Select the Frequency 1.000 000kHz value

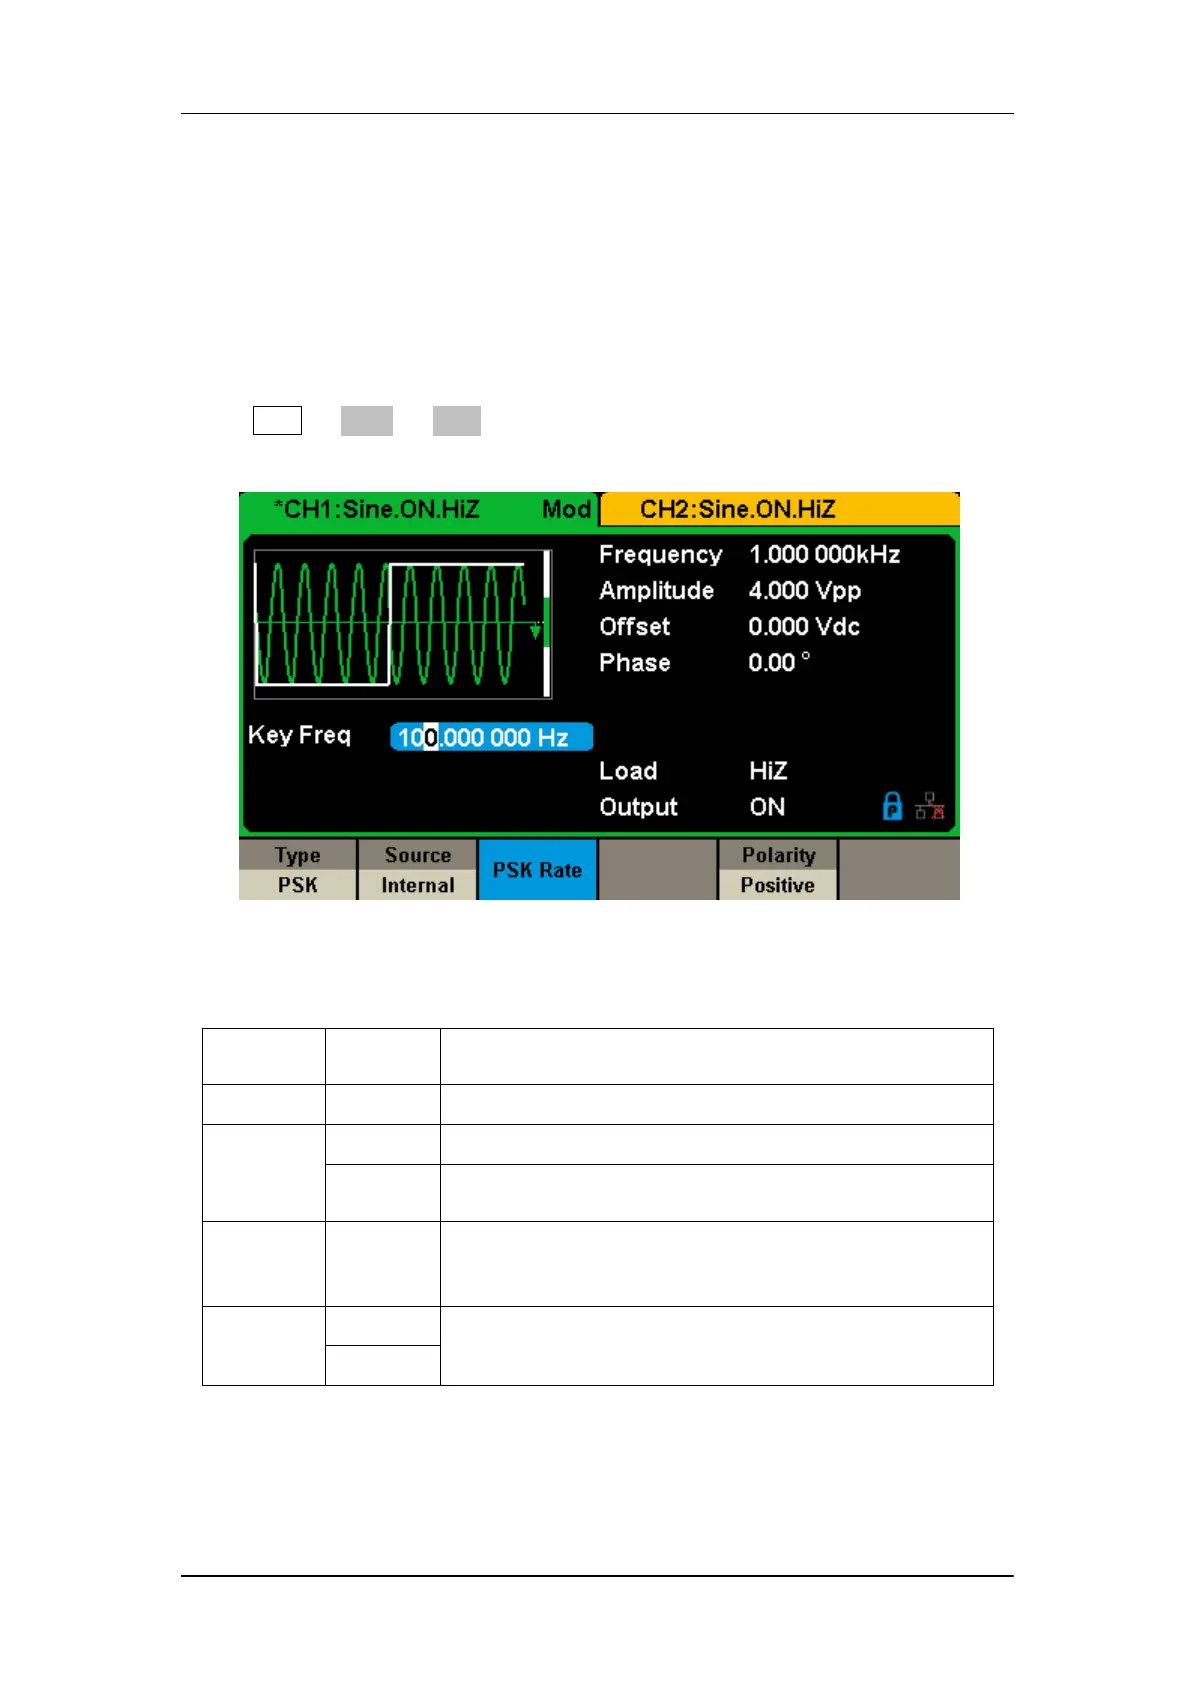coord(824,555)
